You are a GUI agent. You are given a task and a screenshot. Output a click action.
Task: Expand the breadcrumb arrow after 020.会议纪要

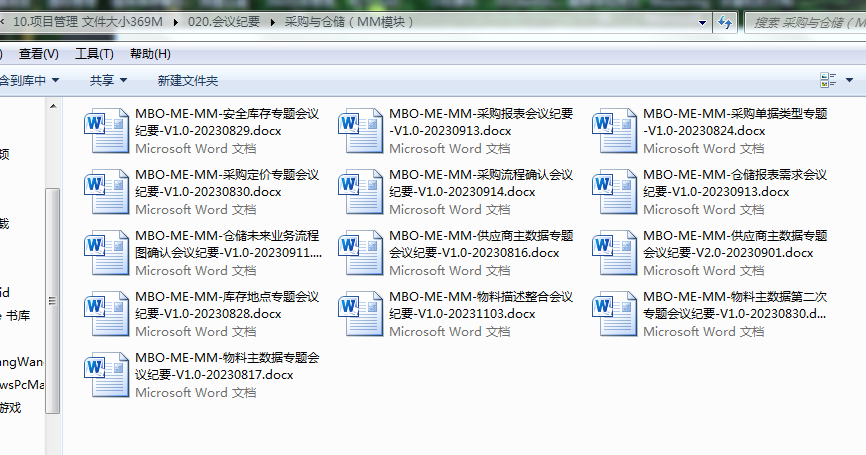(274, 21)
